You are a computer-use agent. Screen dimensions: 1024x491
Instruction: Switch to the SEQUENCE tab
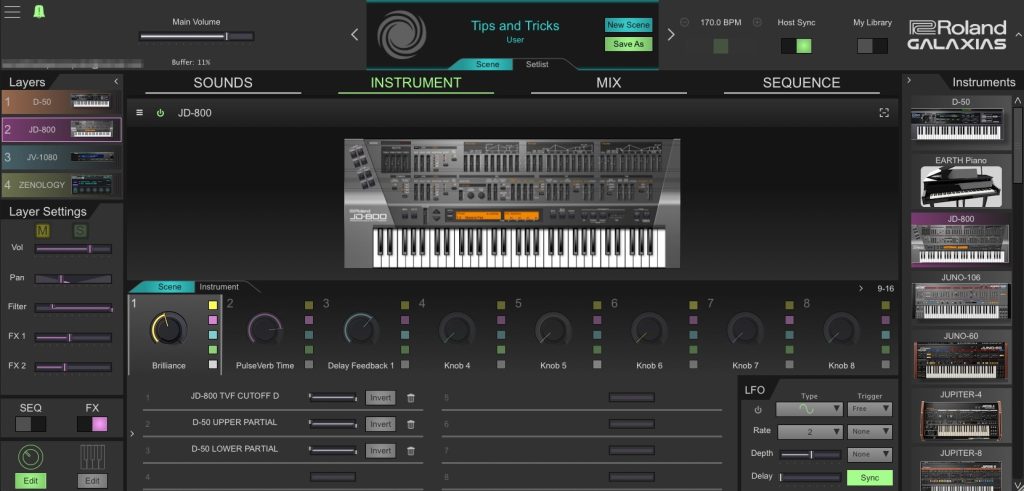tap(801, 83)
